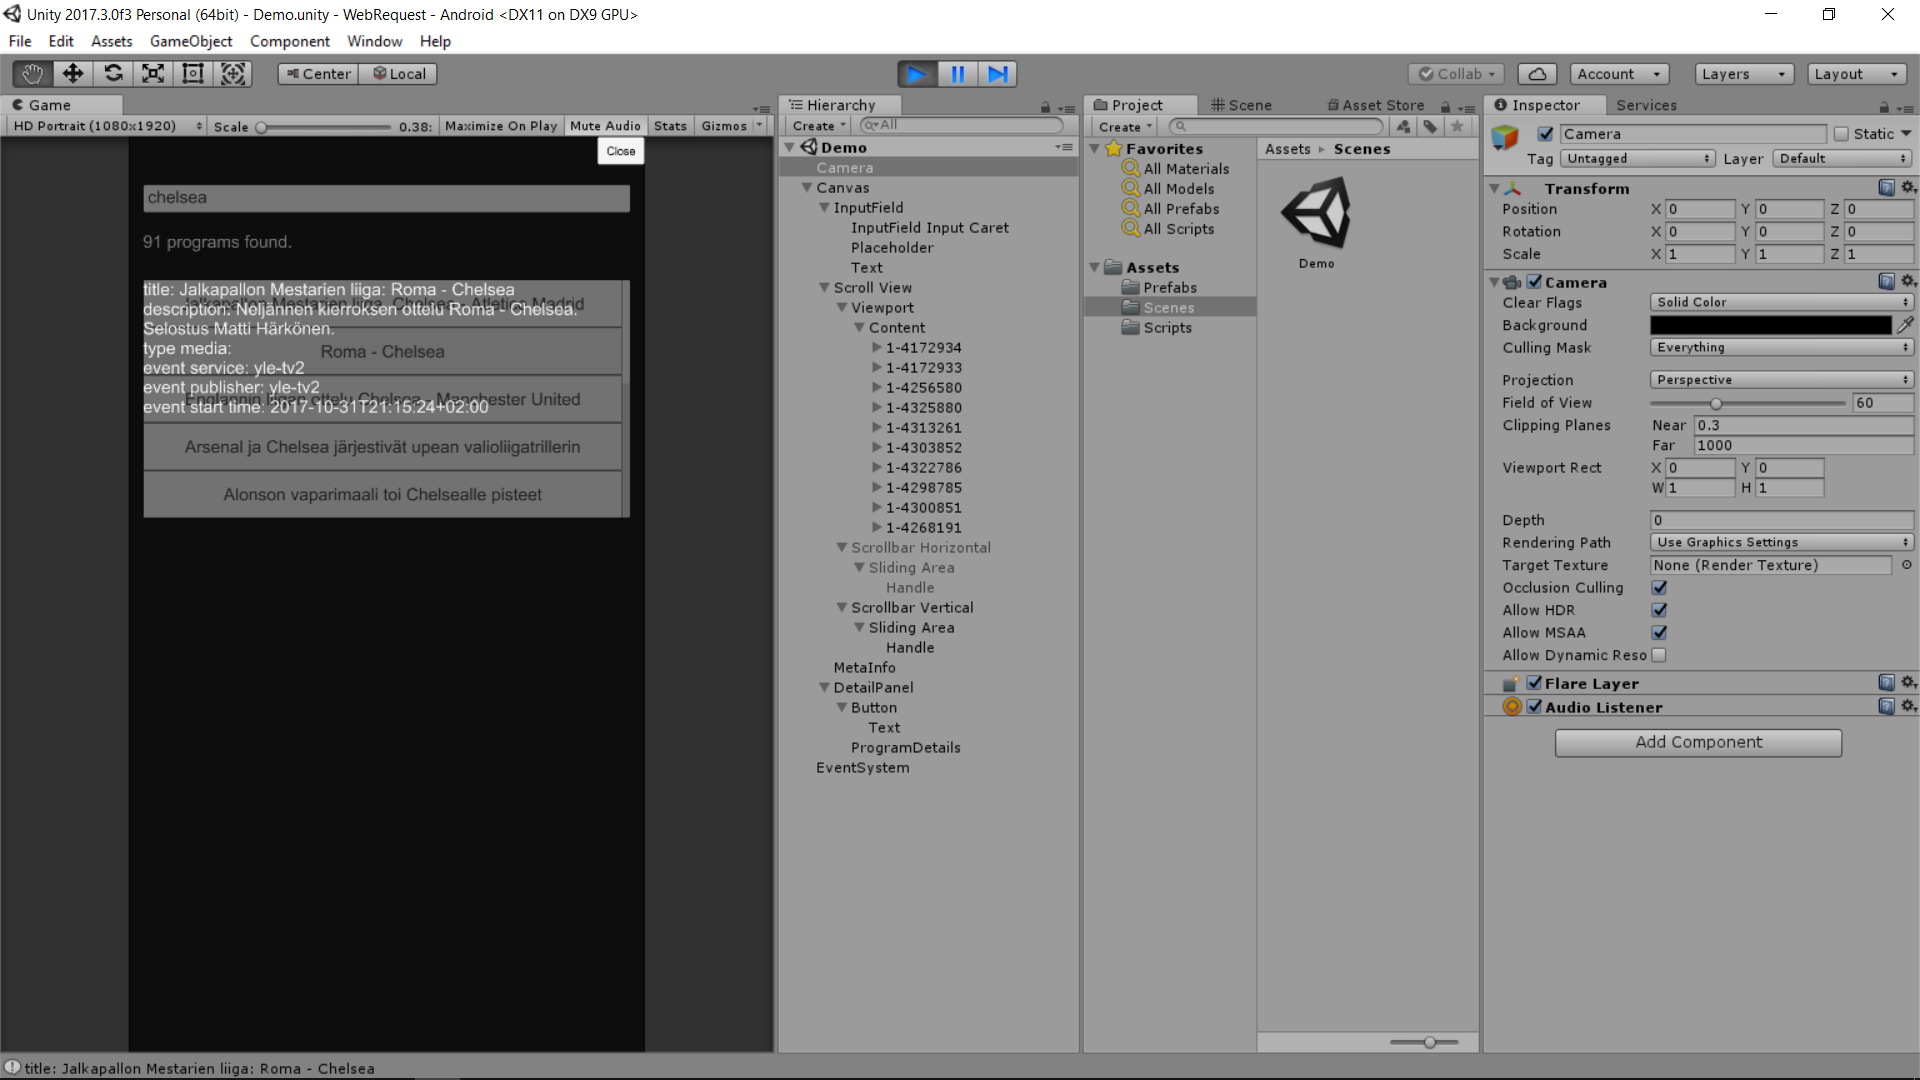Viewport: 1920px width, 1080px height.
Task: Open the cloud services icon
Action: (1537, 74)
